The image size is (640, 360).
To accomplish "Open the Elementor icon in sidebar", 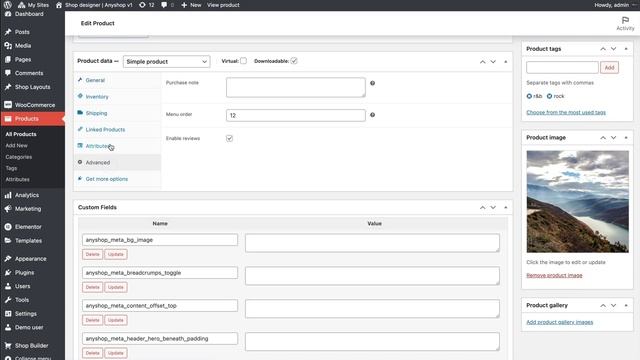I will coord(8,227).
